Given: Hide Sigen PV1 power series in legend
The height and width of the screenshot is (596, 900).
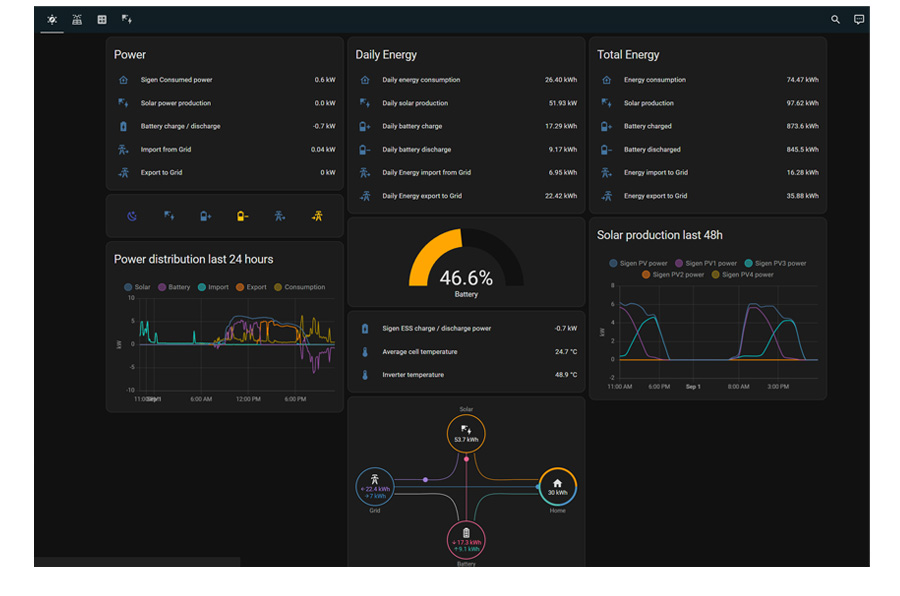Looking at the screenshot, I should (705, 263).
